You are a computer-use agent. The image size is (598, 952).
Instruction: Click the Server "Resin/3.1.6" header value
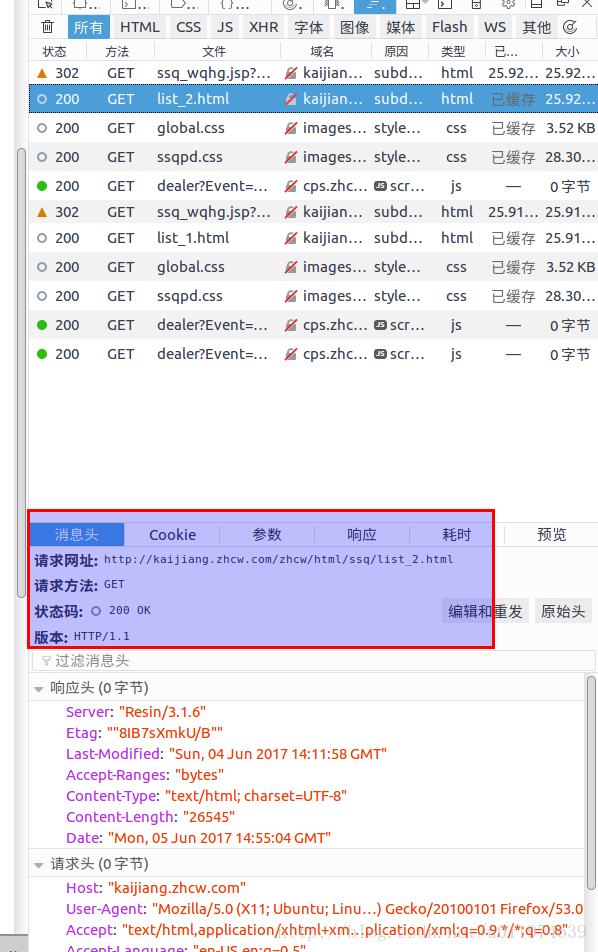tap(162, 712)
